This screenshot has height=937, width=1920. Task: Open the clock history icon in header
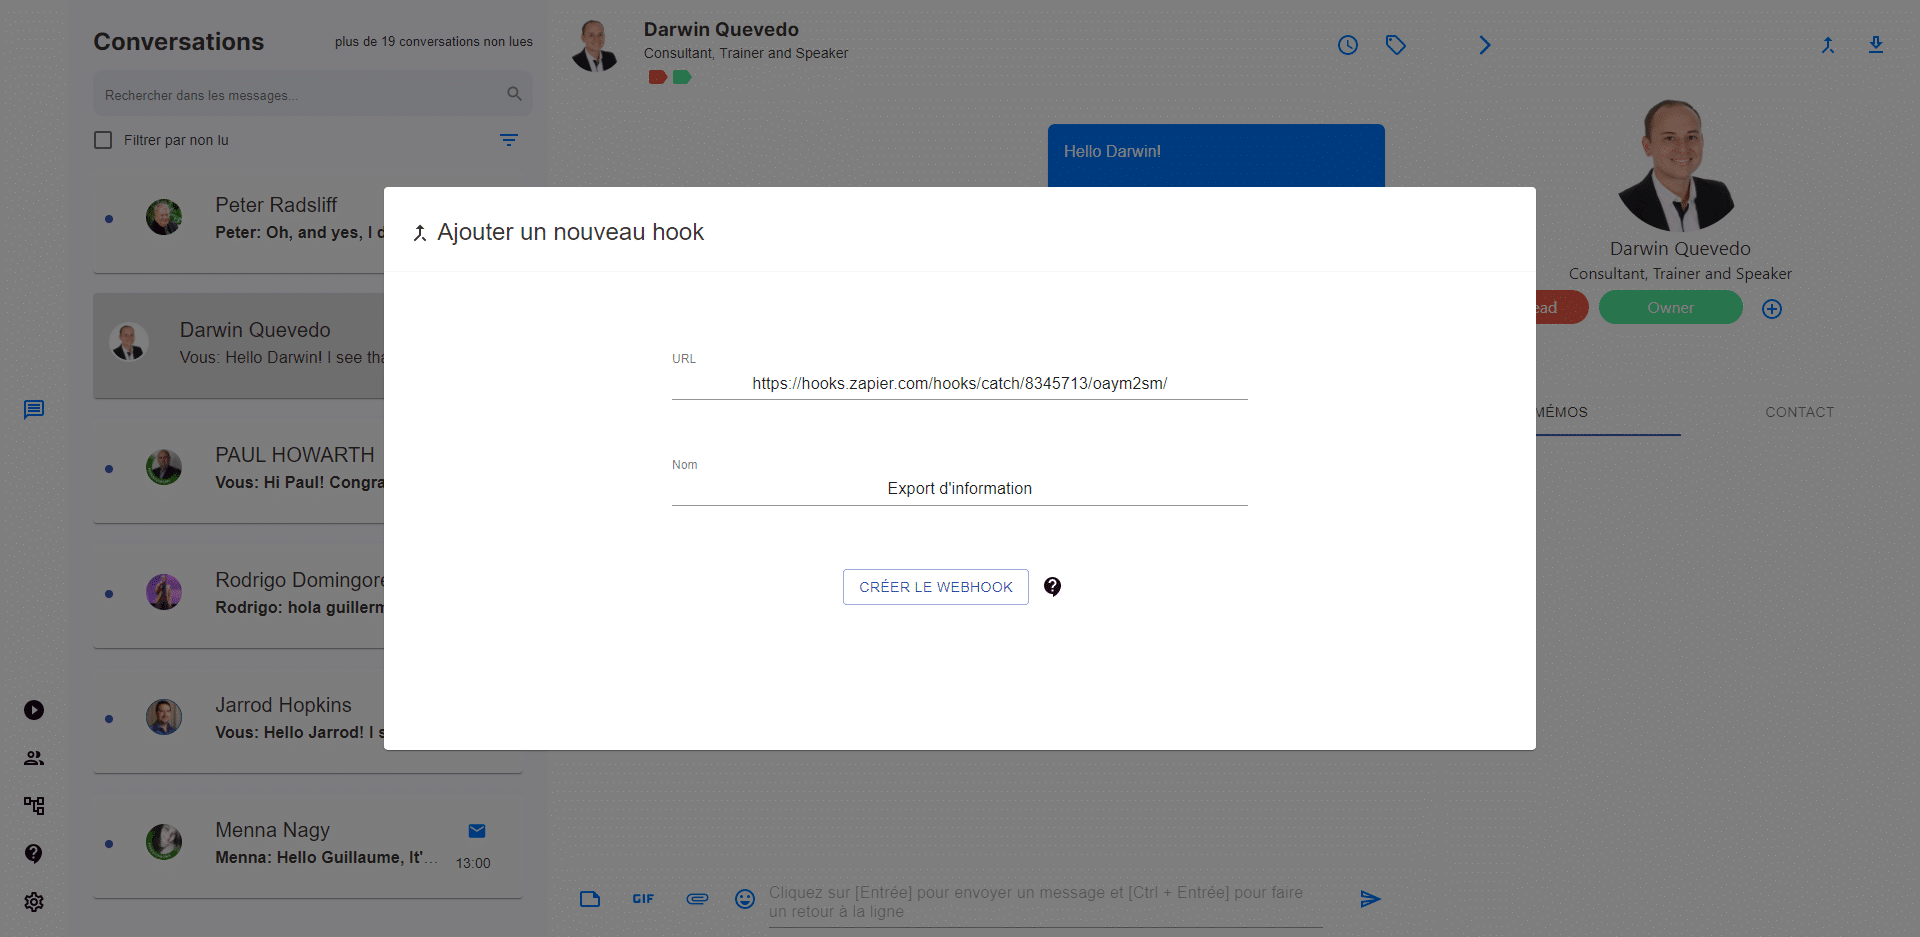pyautogui.click(x=1348, y=45)
